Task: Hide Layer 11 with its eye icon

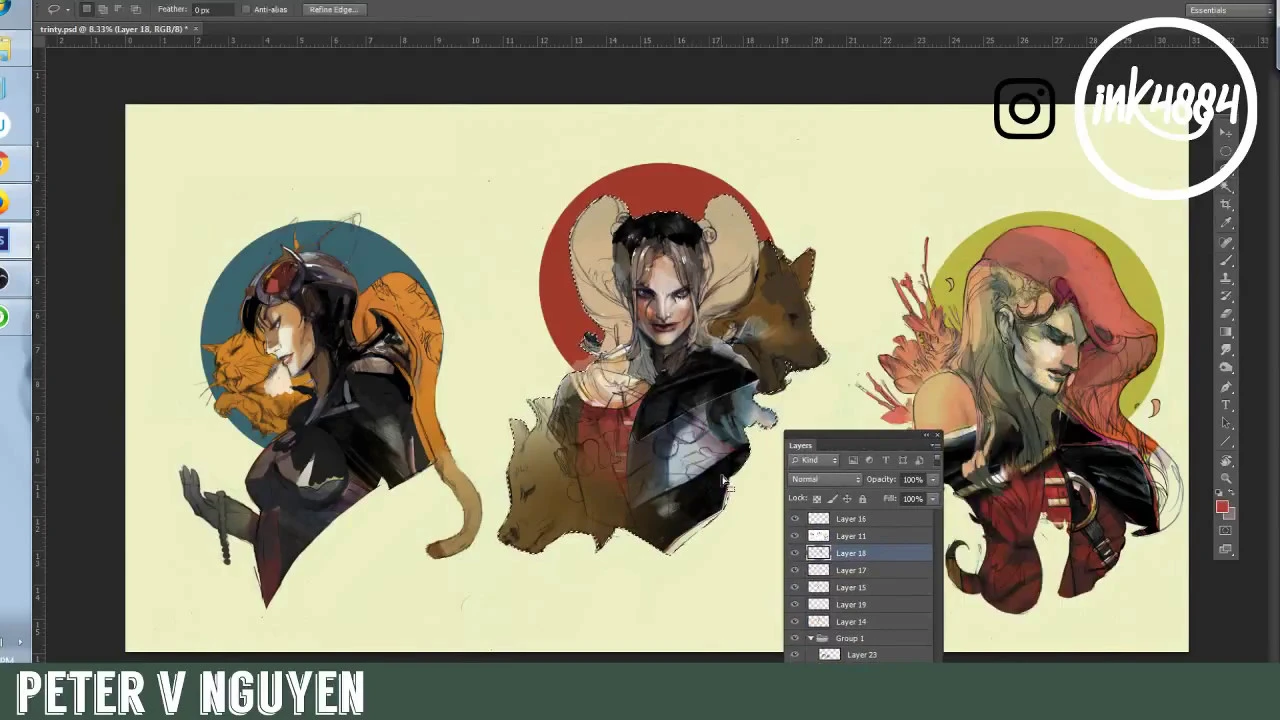Action: [x=795, y=536]
